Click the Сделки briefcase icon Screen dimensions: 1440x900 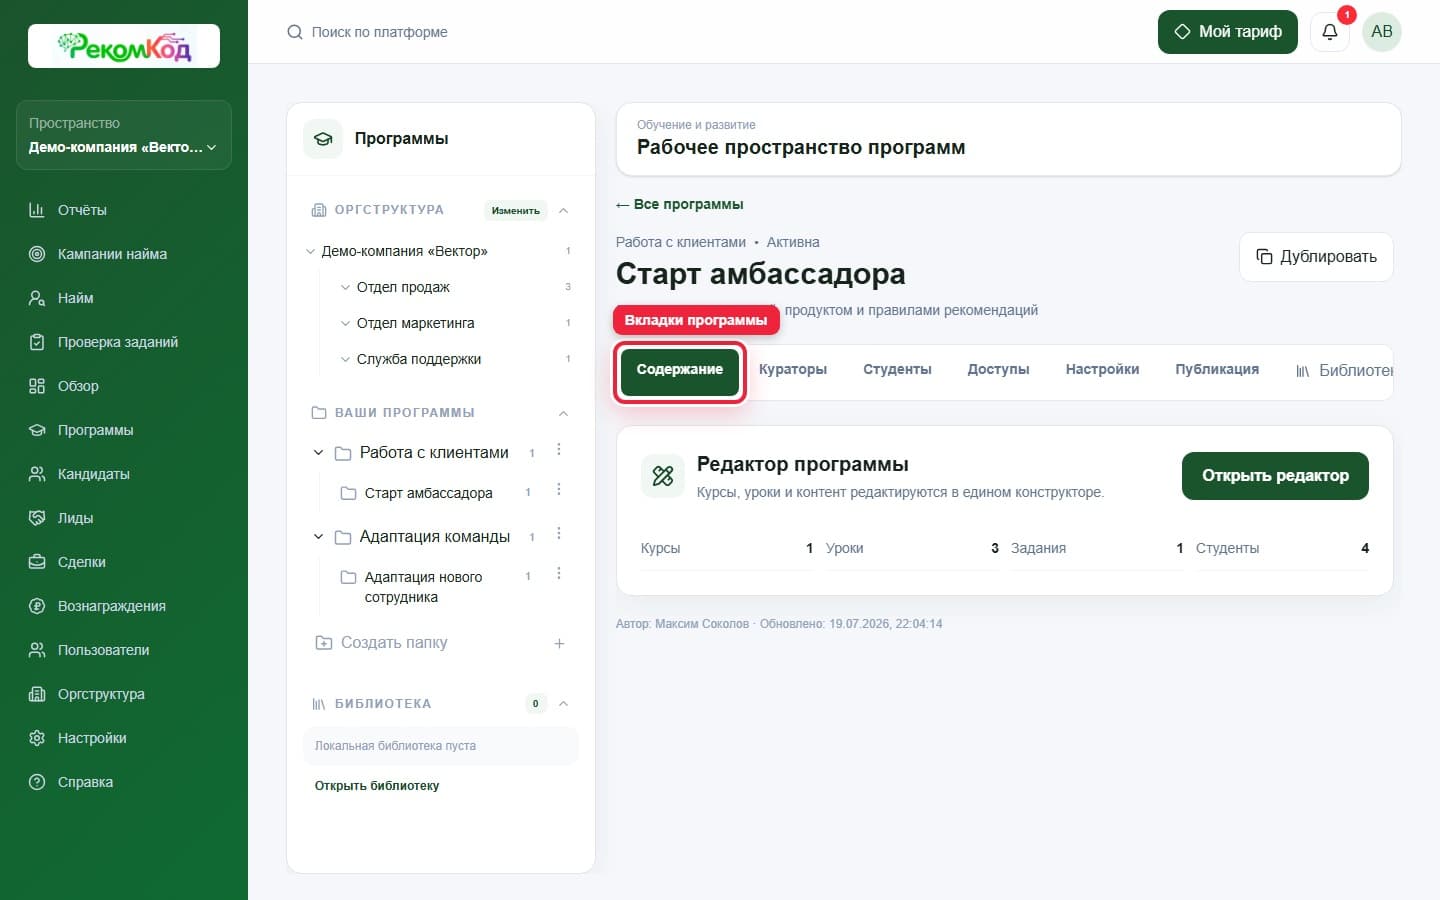[37, 562]
